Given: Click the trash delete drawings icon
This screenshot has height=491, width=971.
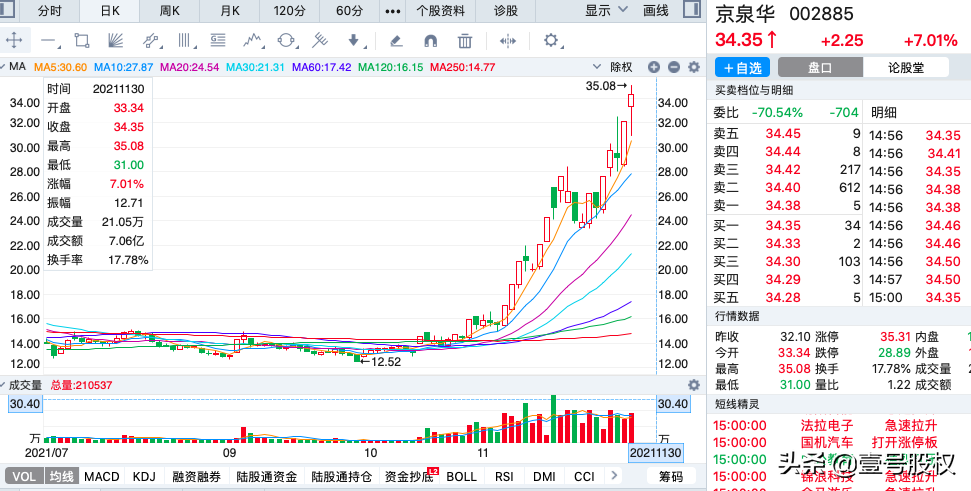Looking at the screenshot, I should point(464,41).
